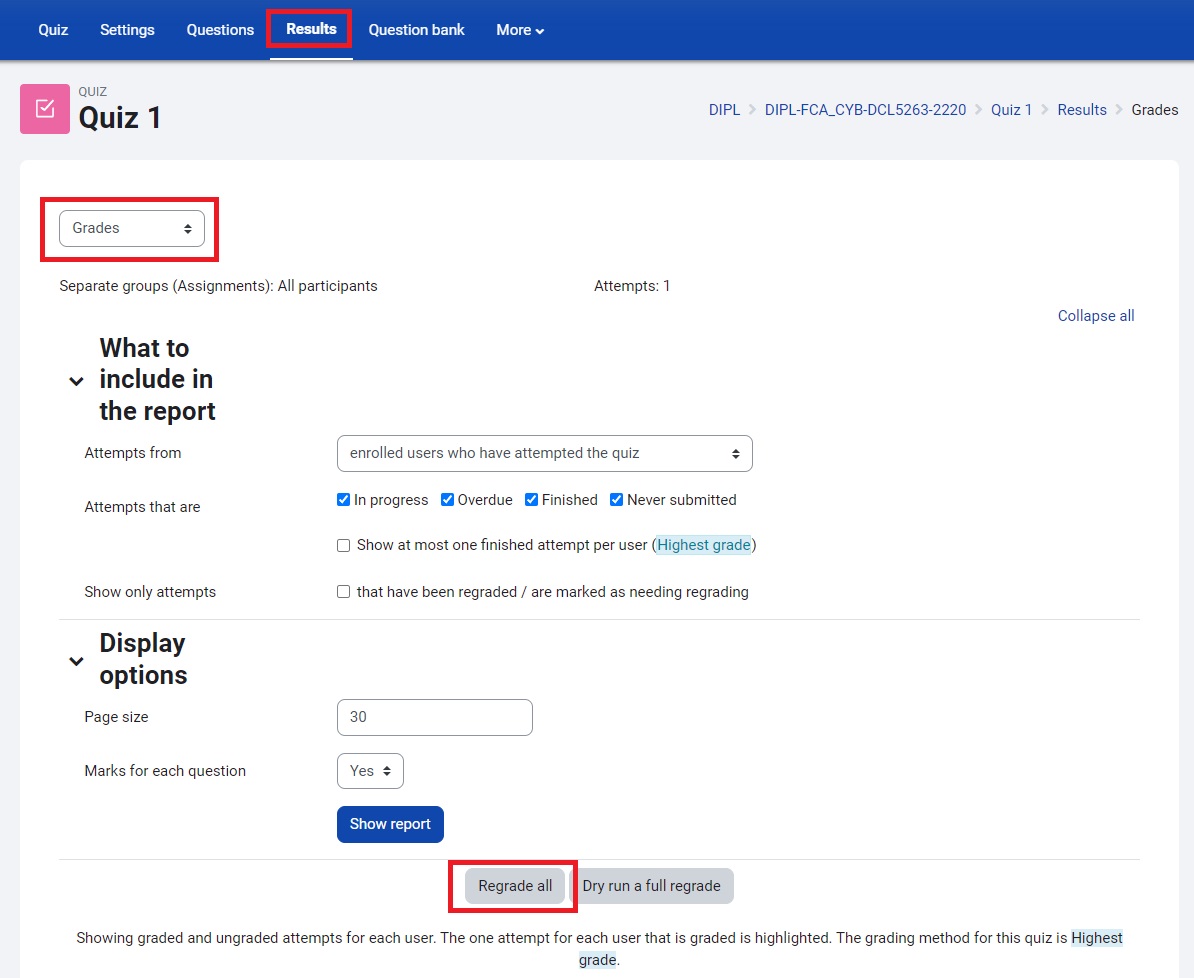This screenshot has width=1194, height=978.
Task: Open the Question bank tab
Action: (x=416, y=30)
